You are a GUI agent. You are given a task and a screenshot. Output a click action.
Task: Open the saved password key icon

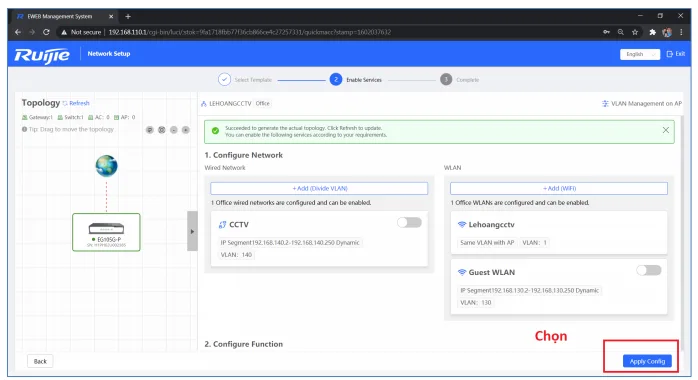coord(606,32)
